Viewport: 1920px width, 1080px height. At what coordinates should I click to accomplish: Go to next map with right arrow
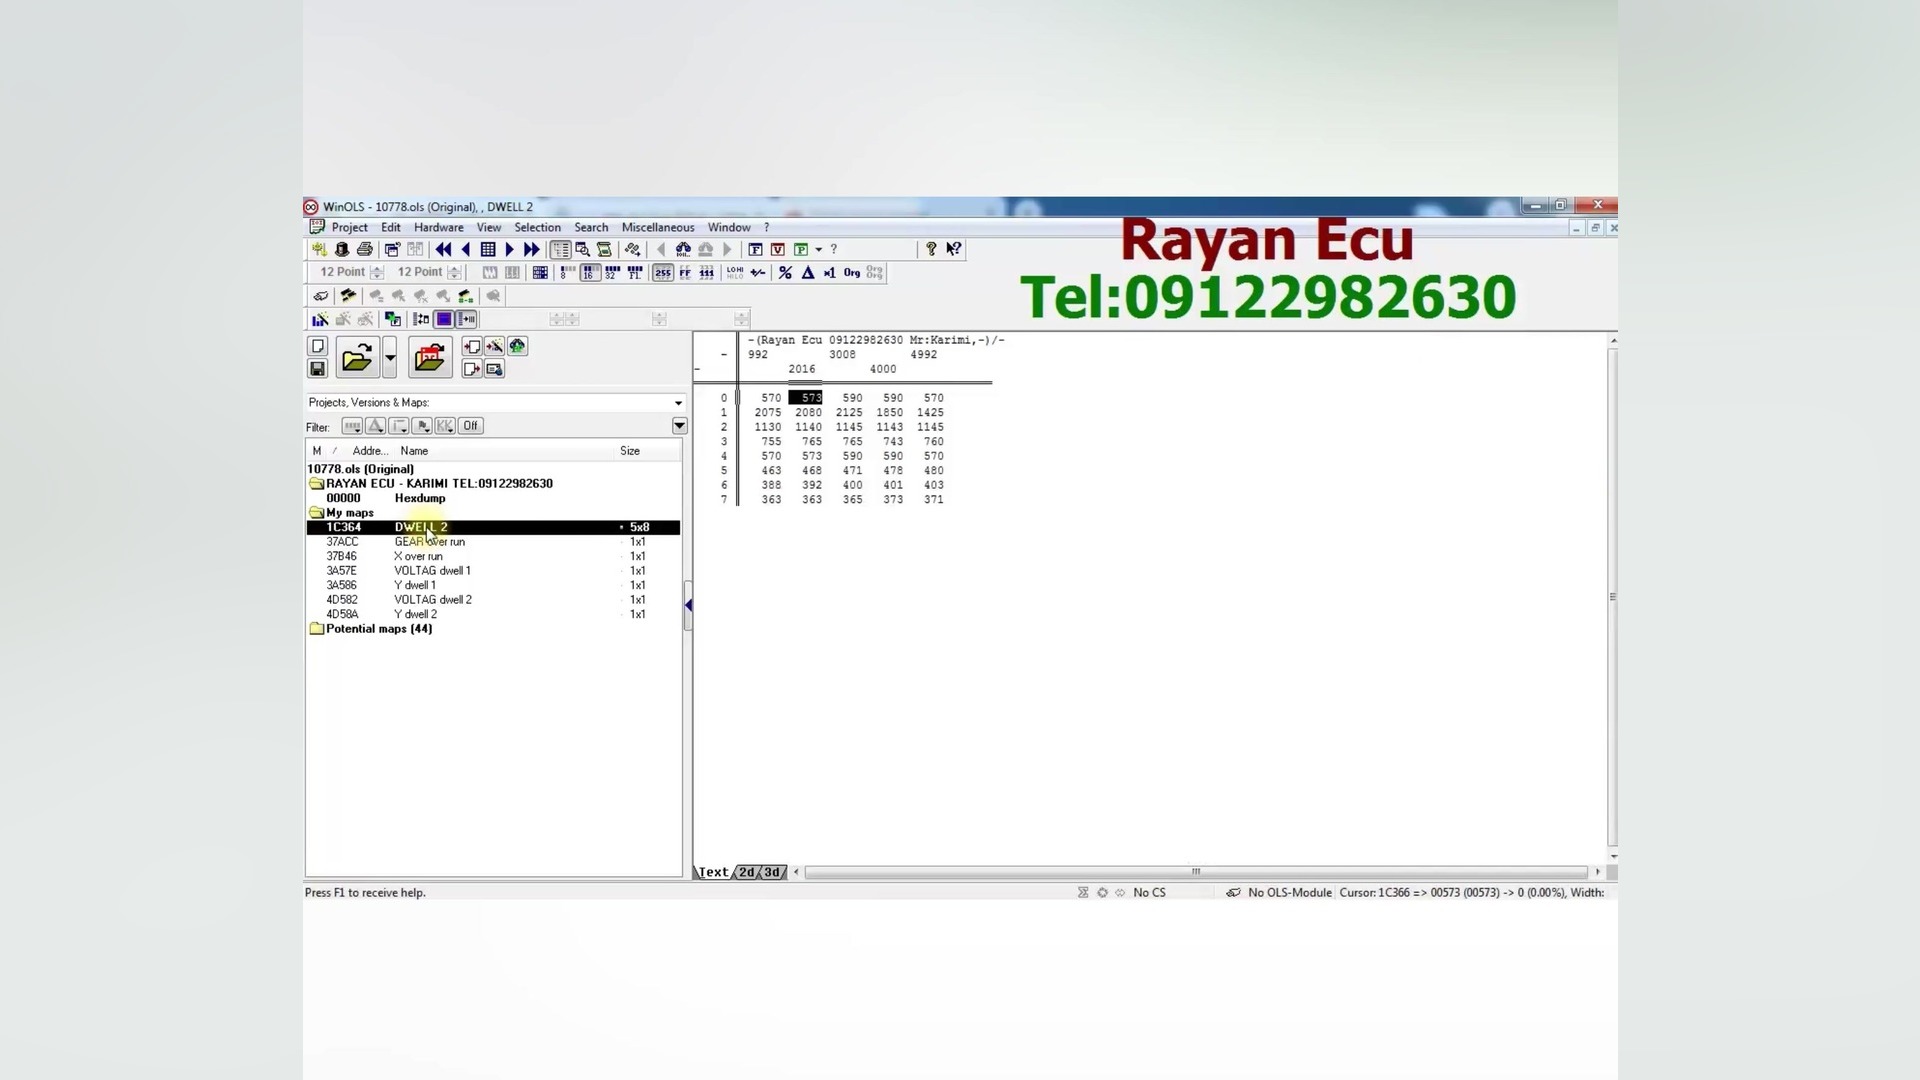510,249
